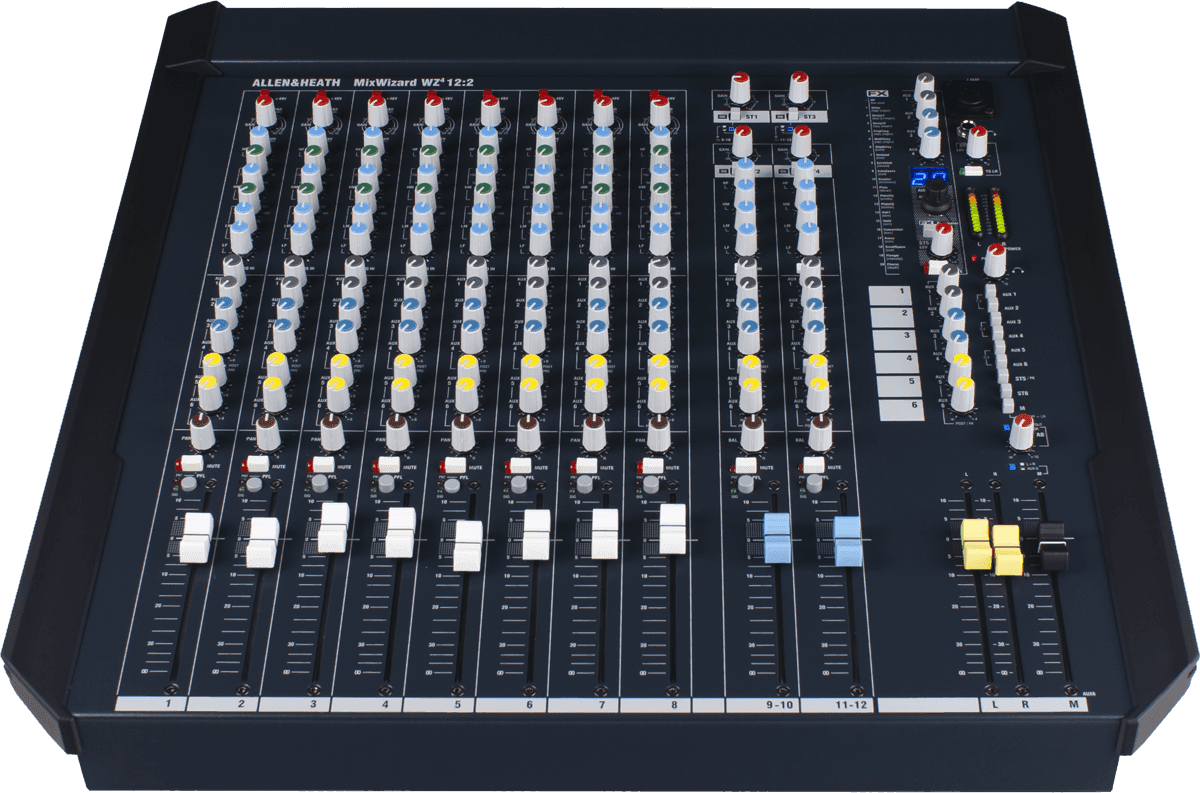The image size is (1200, 793).
Task: Click the red AB knob above master faders
Action: (x=1021, y=432)
